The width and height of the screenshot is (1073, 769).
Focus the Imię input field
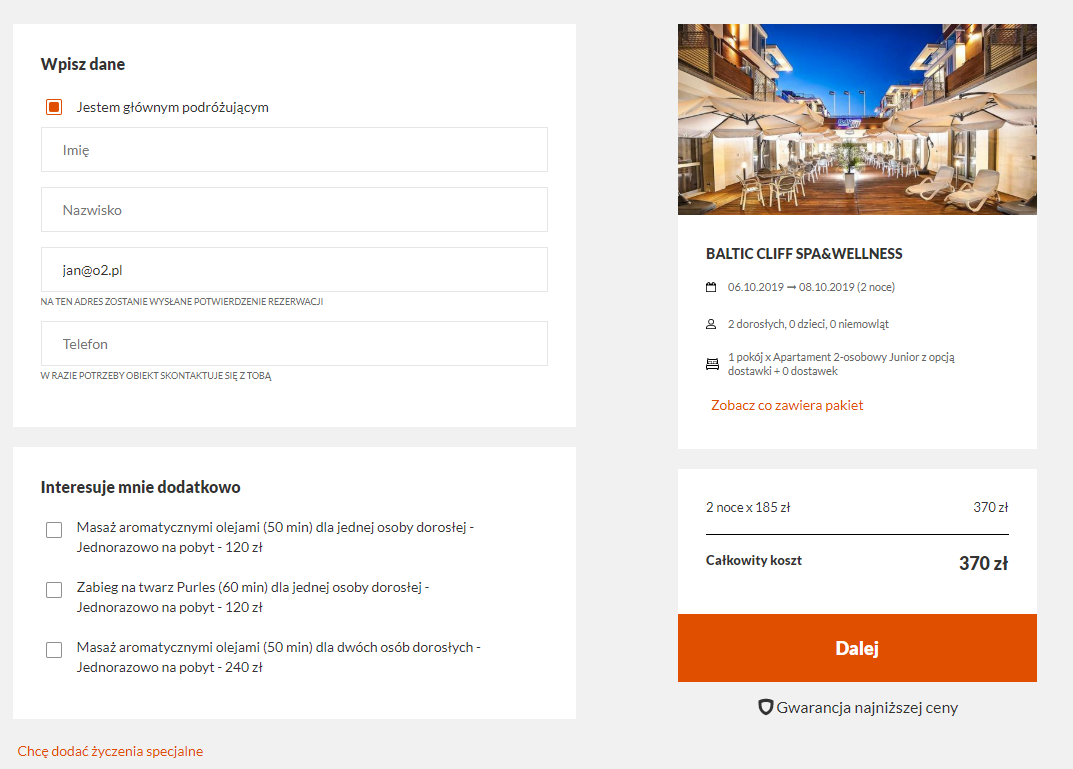pos(294,150)
